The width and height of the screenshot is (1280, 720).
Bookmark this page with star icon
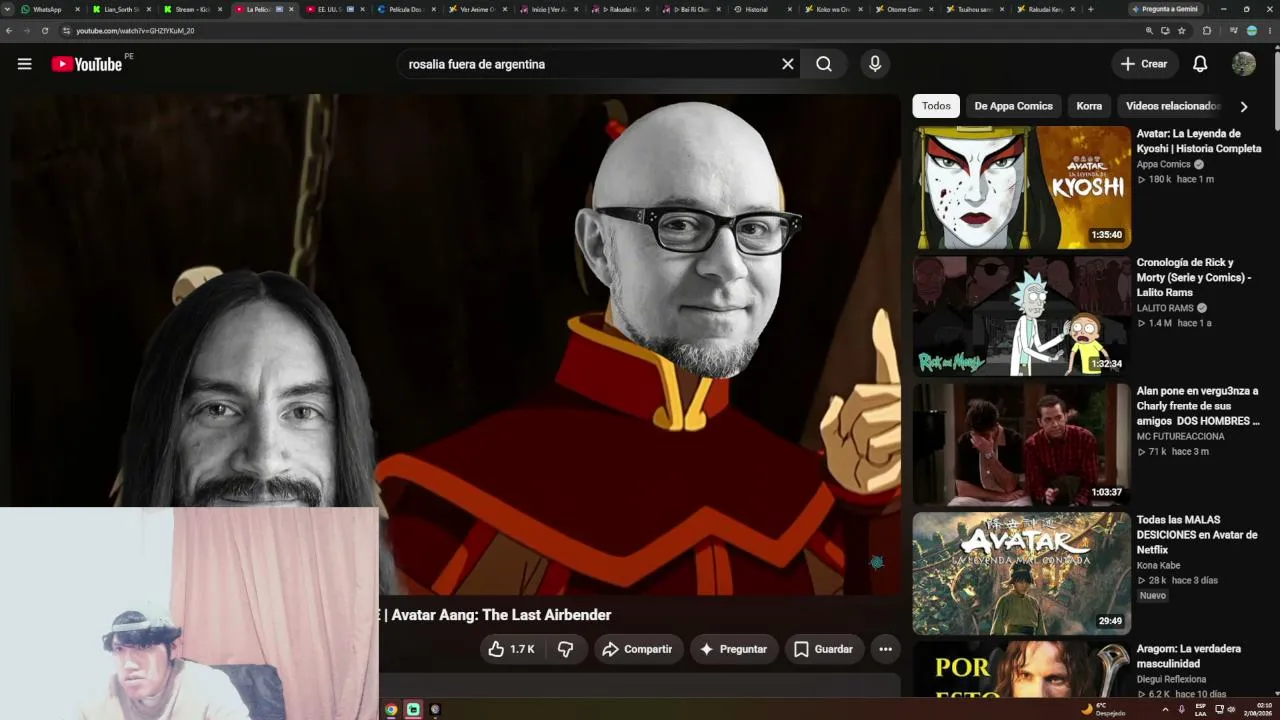click(x=1181, y=31)
